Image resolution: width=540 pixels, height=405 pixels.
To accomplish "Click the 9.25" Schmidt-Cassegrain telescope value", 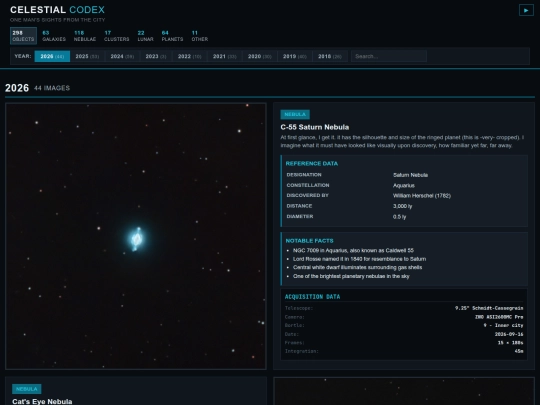I will click(x=489, y=308).
